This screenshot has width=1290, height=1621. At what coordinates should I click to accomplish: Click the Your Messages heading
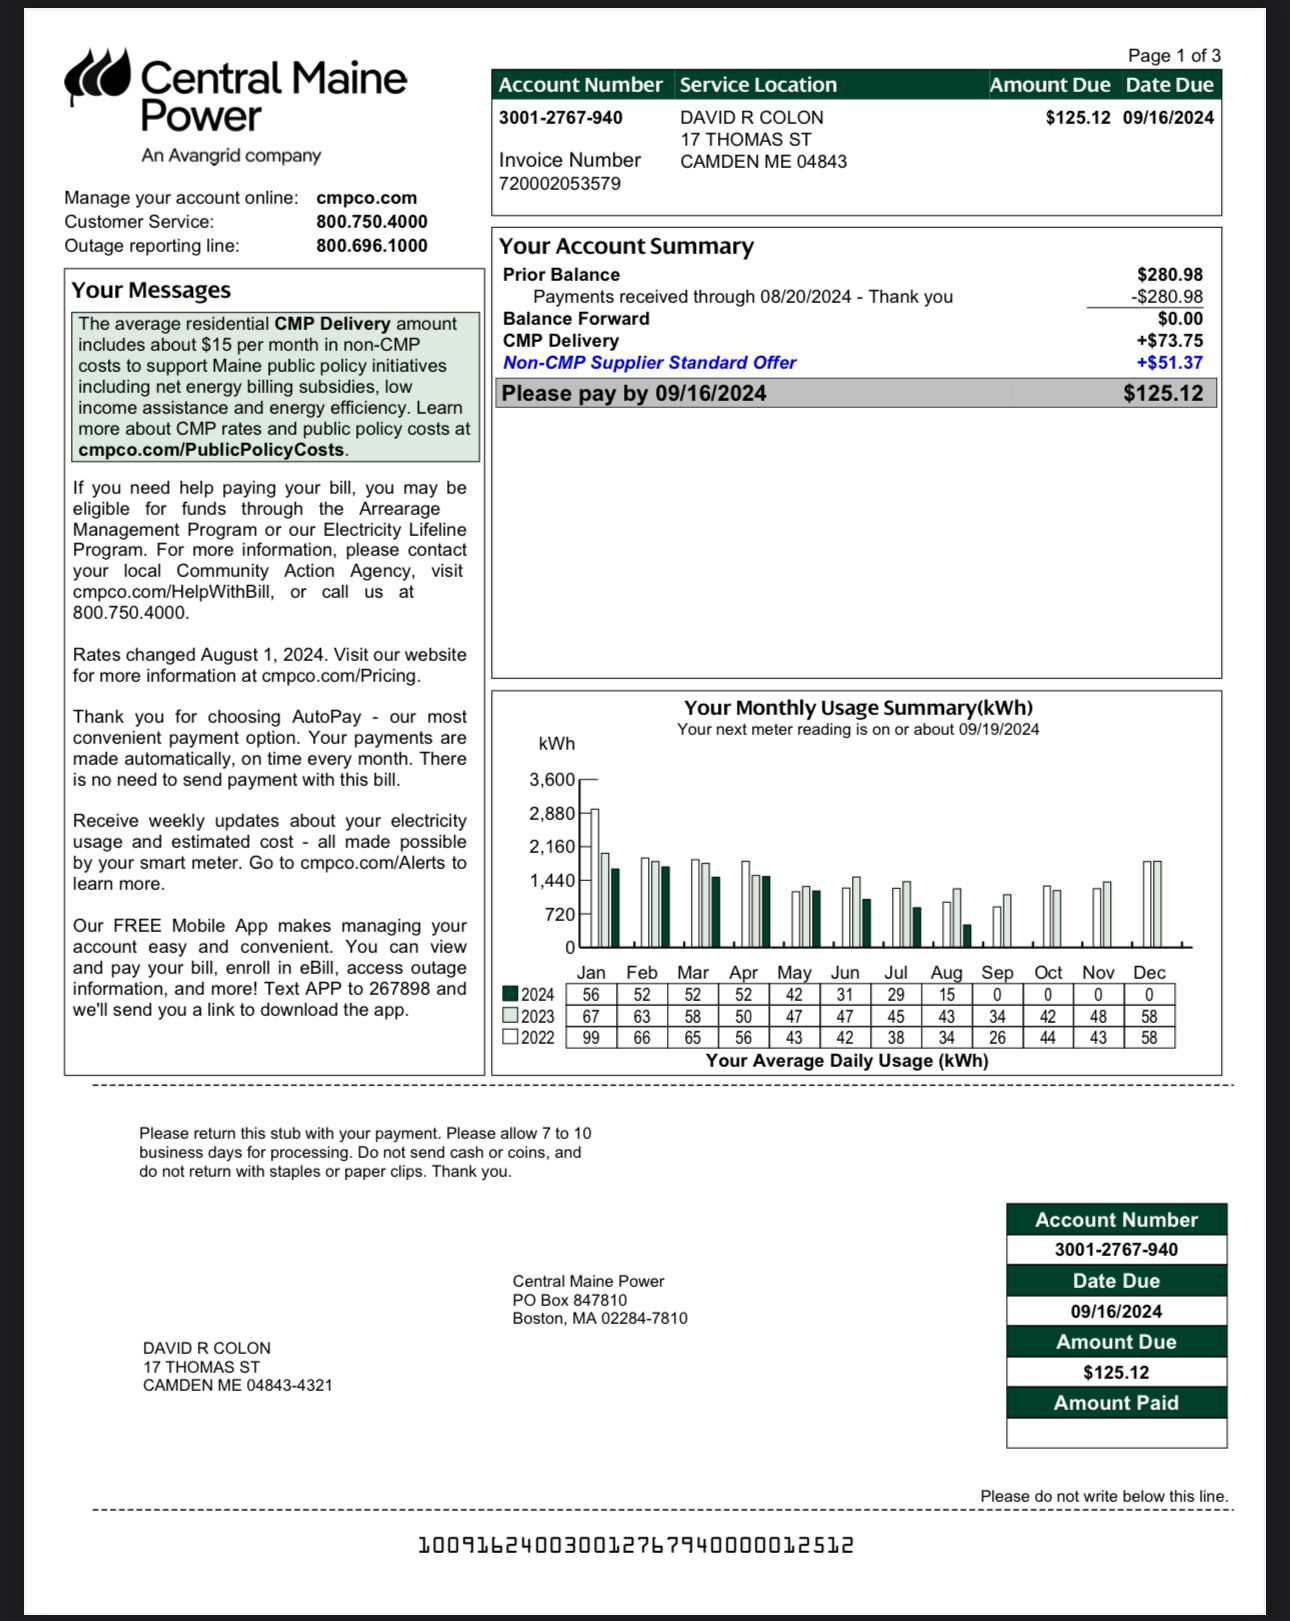[x=151, y=290]
